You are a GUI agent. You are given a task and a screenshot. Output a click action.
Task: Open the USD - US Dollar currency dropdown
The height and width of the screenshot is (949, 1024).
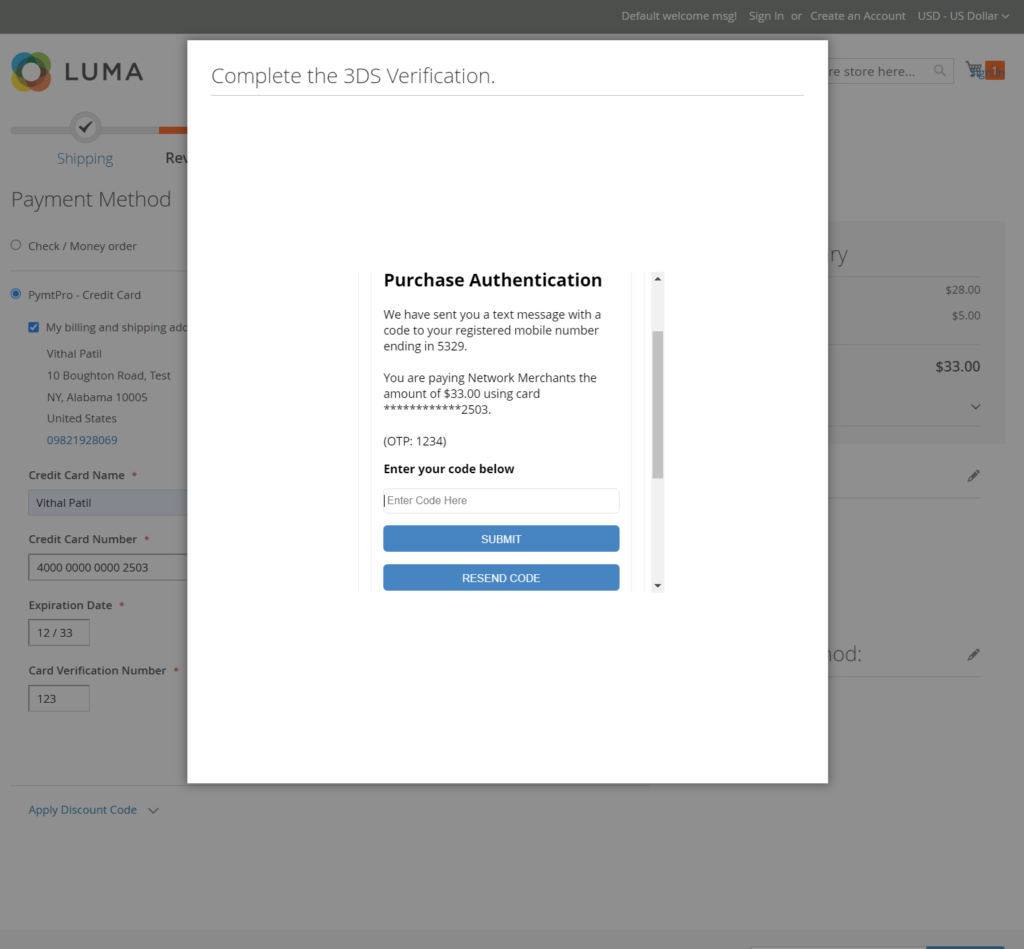coord(963,16)
